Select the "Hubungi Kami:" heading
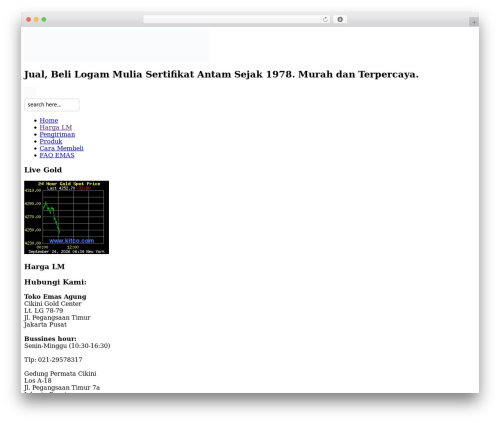 point(55,282)
